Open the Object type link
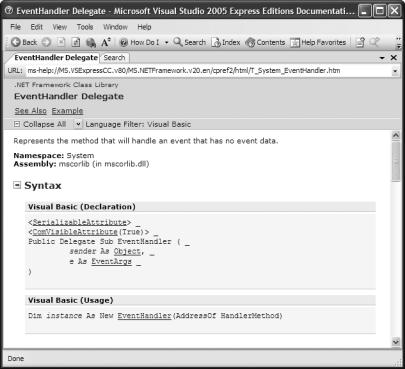Image resolution: width=405 pixels, height=369 pixels. tap(127, 251)
